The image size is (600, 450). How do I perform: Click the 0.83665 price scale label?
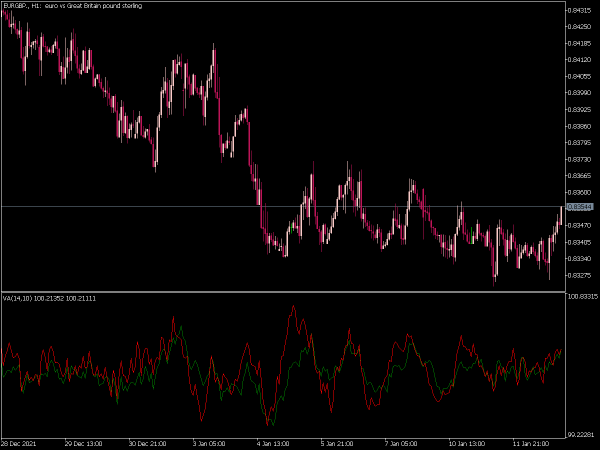point(580,176)
